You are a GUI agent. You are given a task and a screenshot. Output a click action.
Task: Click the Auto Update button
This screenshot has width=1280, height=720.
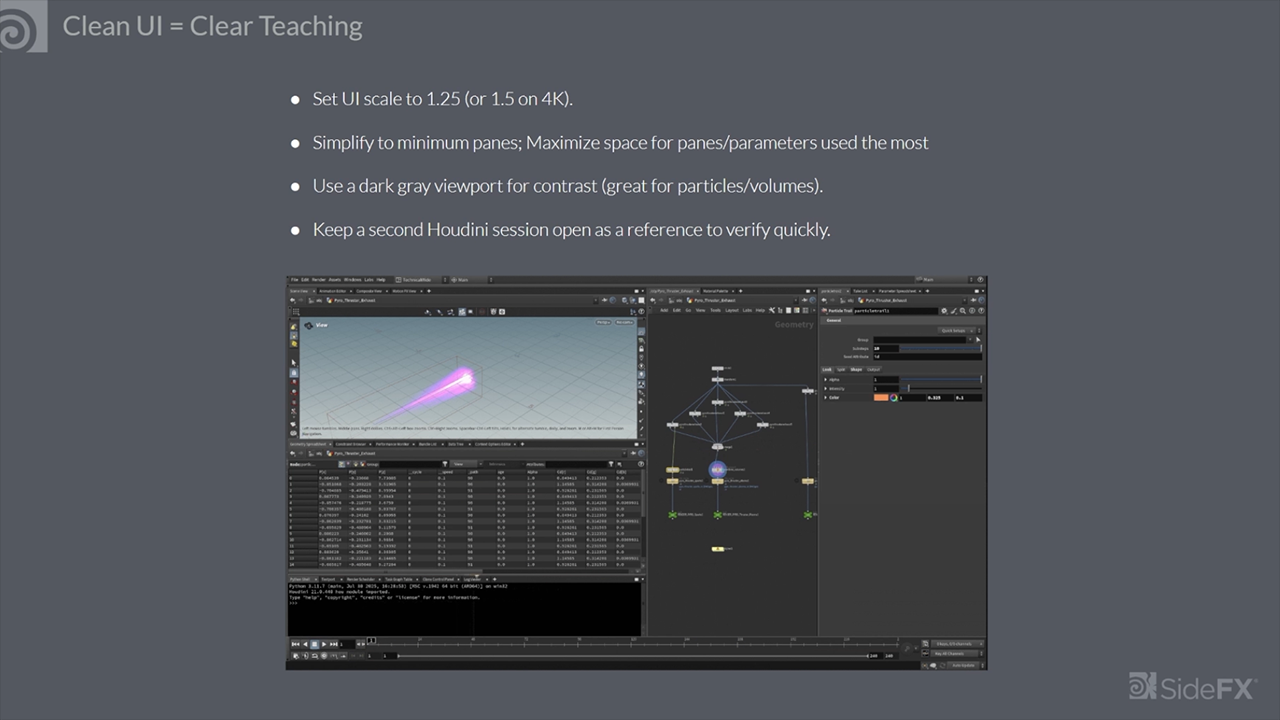pos(962,664)
